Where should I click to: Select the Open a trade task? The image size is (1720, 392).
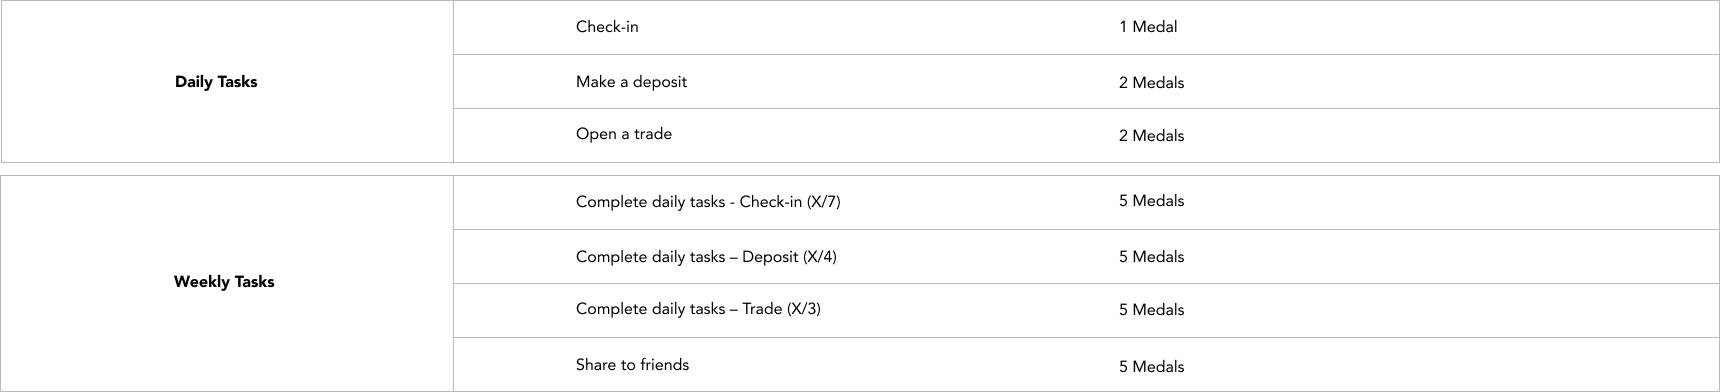click(624, 134)
